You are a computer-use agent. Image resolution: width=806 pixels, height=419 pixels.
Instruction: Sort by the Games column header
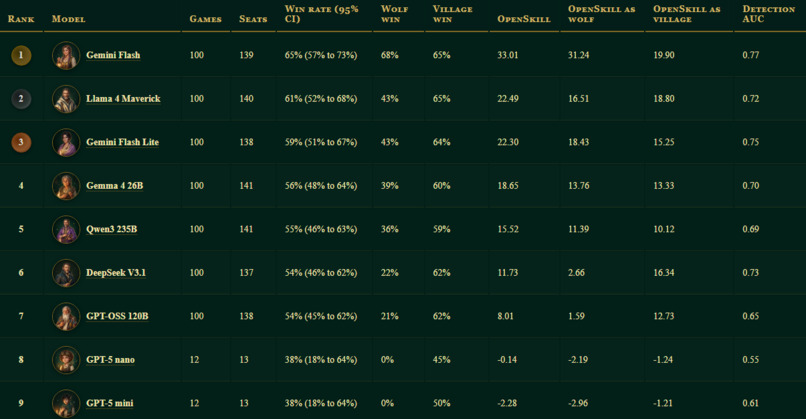pyautogui.click(x=205, y=19)
